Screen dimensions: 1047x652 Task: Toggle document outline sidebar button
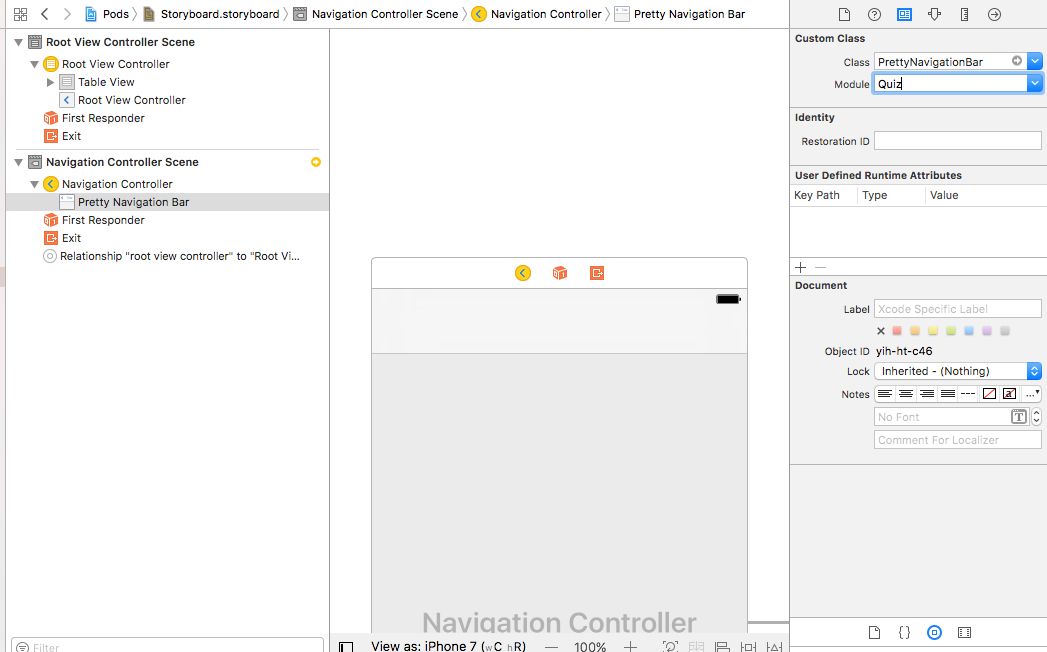tap(346, 647)
